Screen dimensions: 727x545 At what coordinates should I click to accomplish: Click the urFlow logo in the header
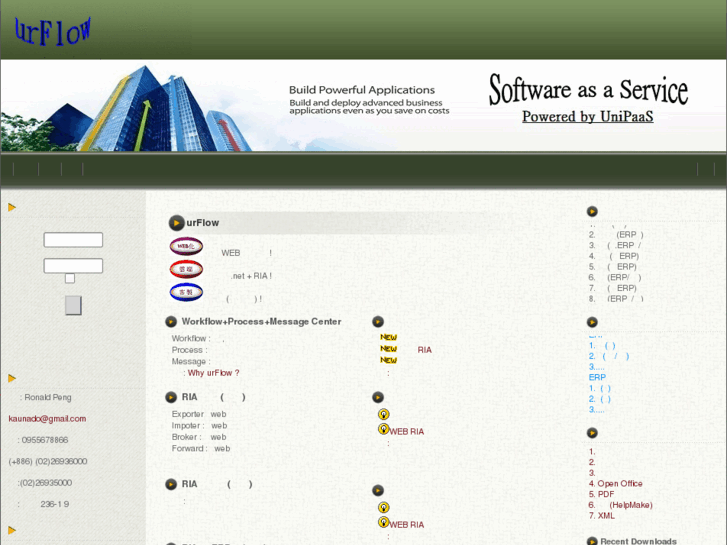pos(52,32)
